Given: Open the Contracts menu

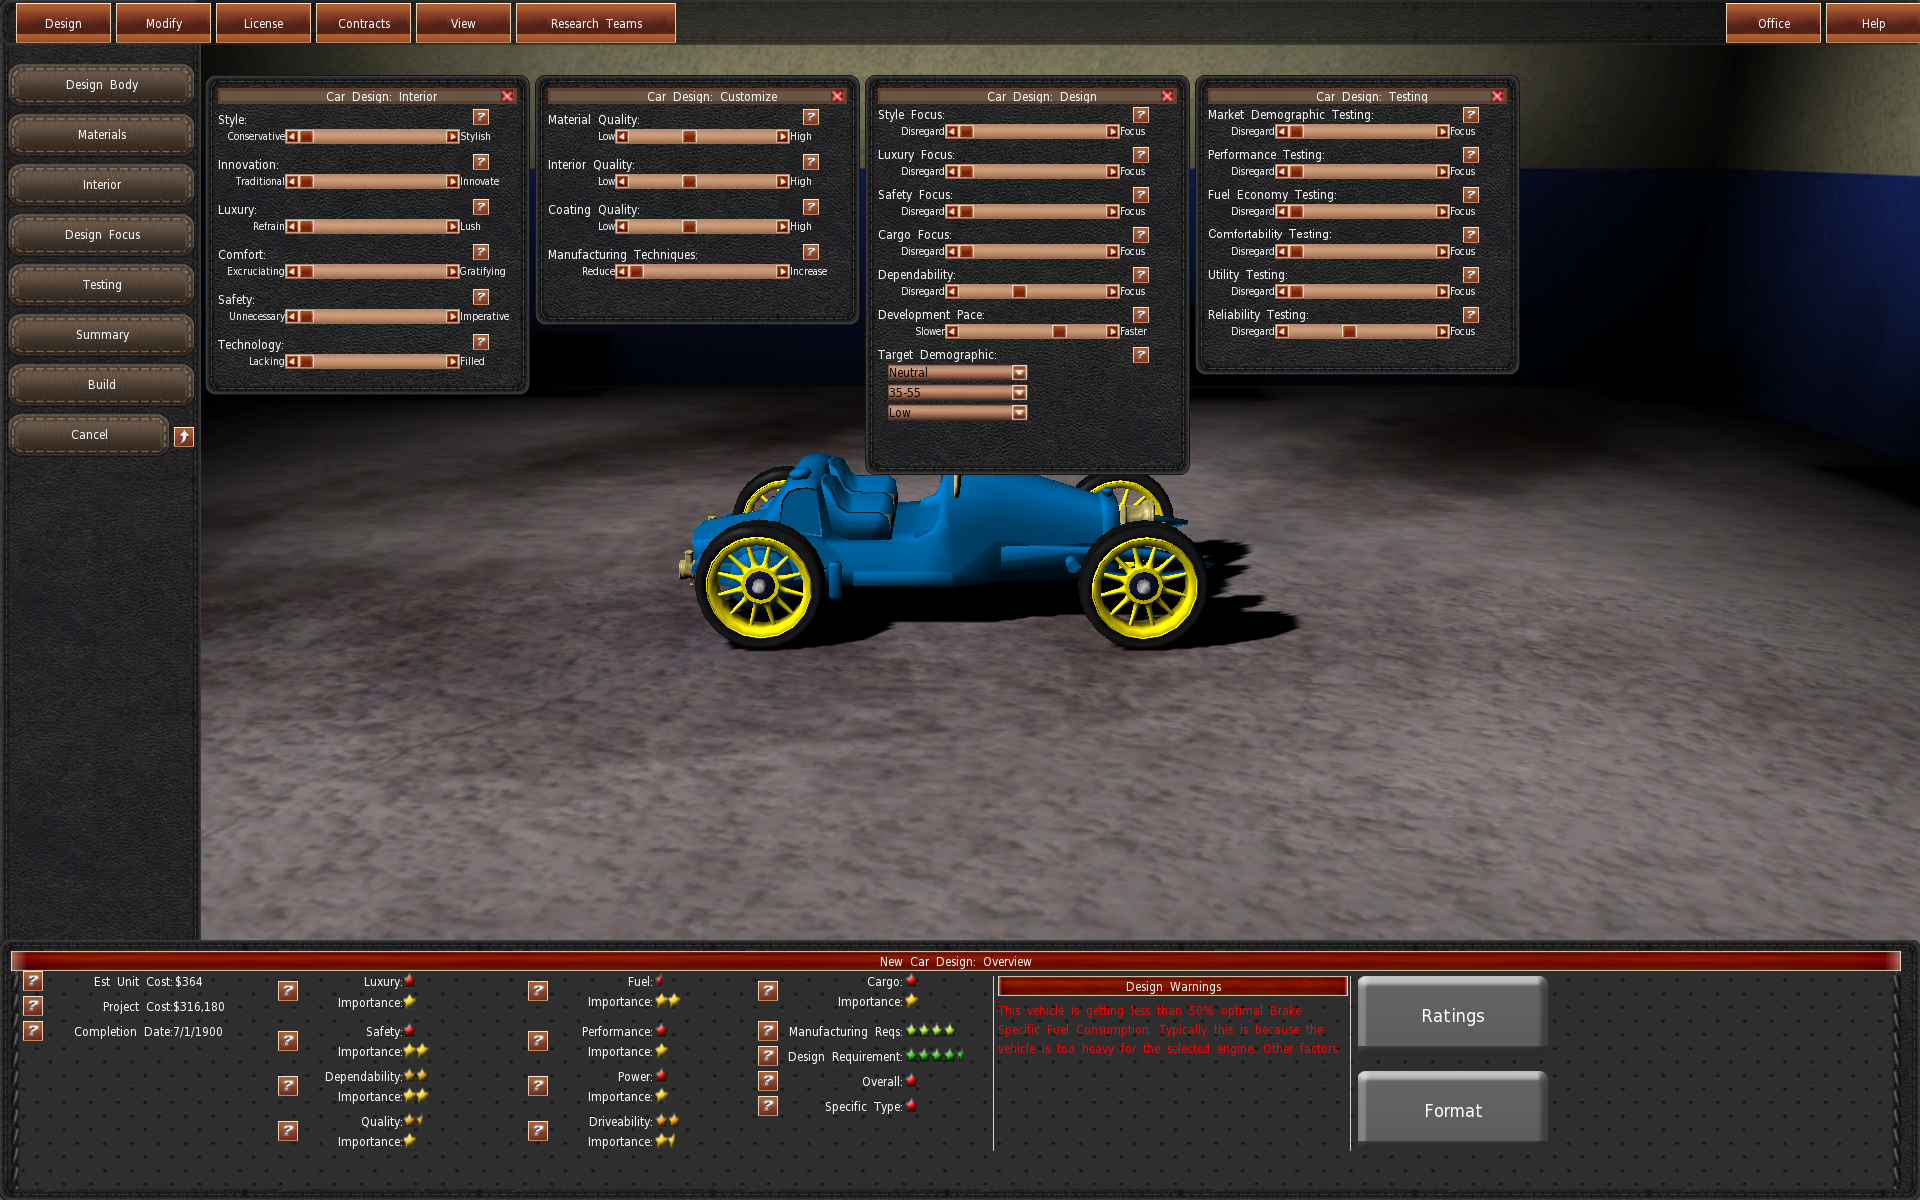Looking at the screenshot, I should tap(364, 23).
